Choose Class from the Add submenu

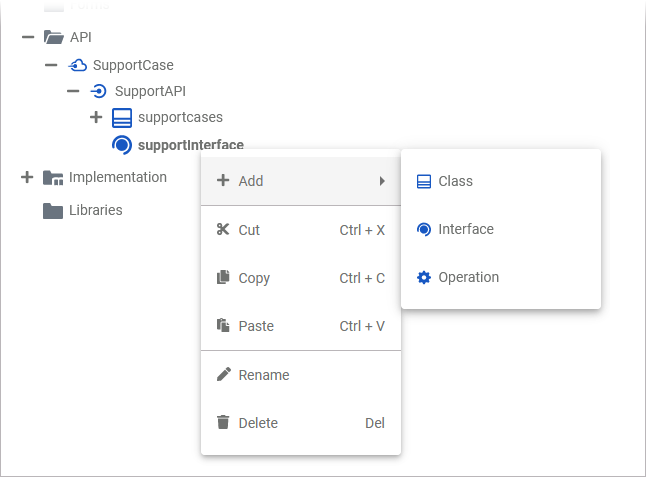(x=455, y=181)
